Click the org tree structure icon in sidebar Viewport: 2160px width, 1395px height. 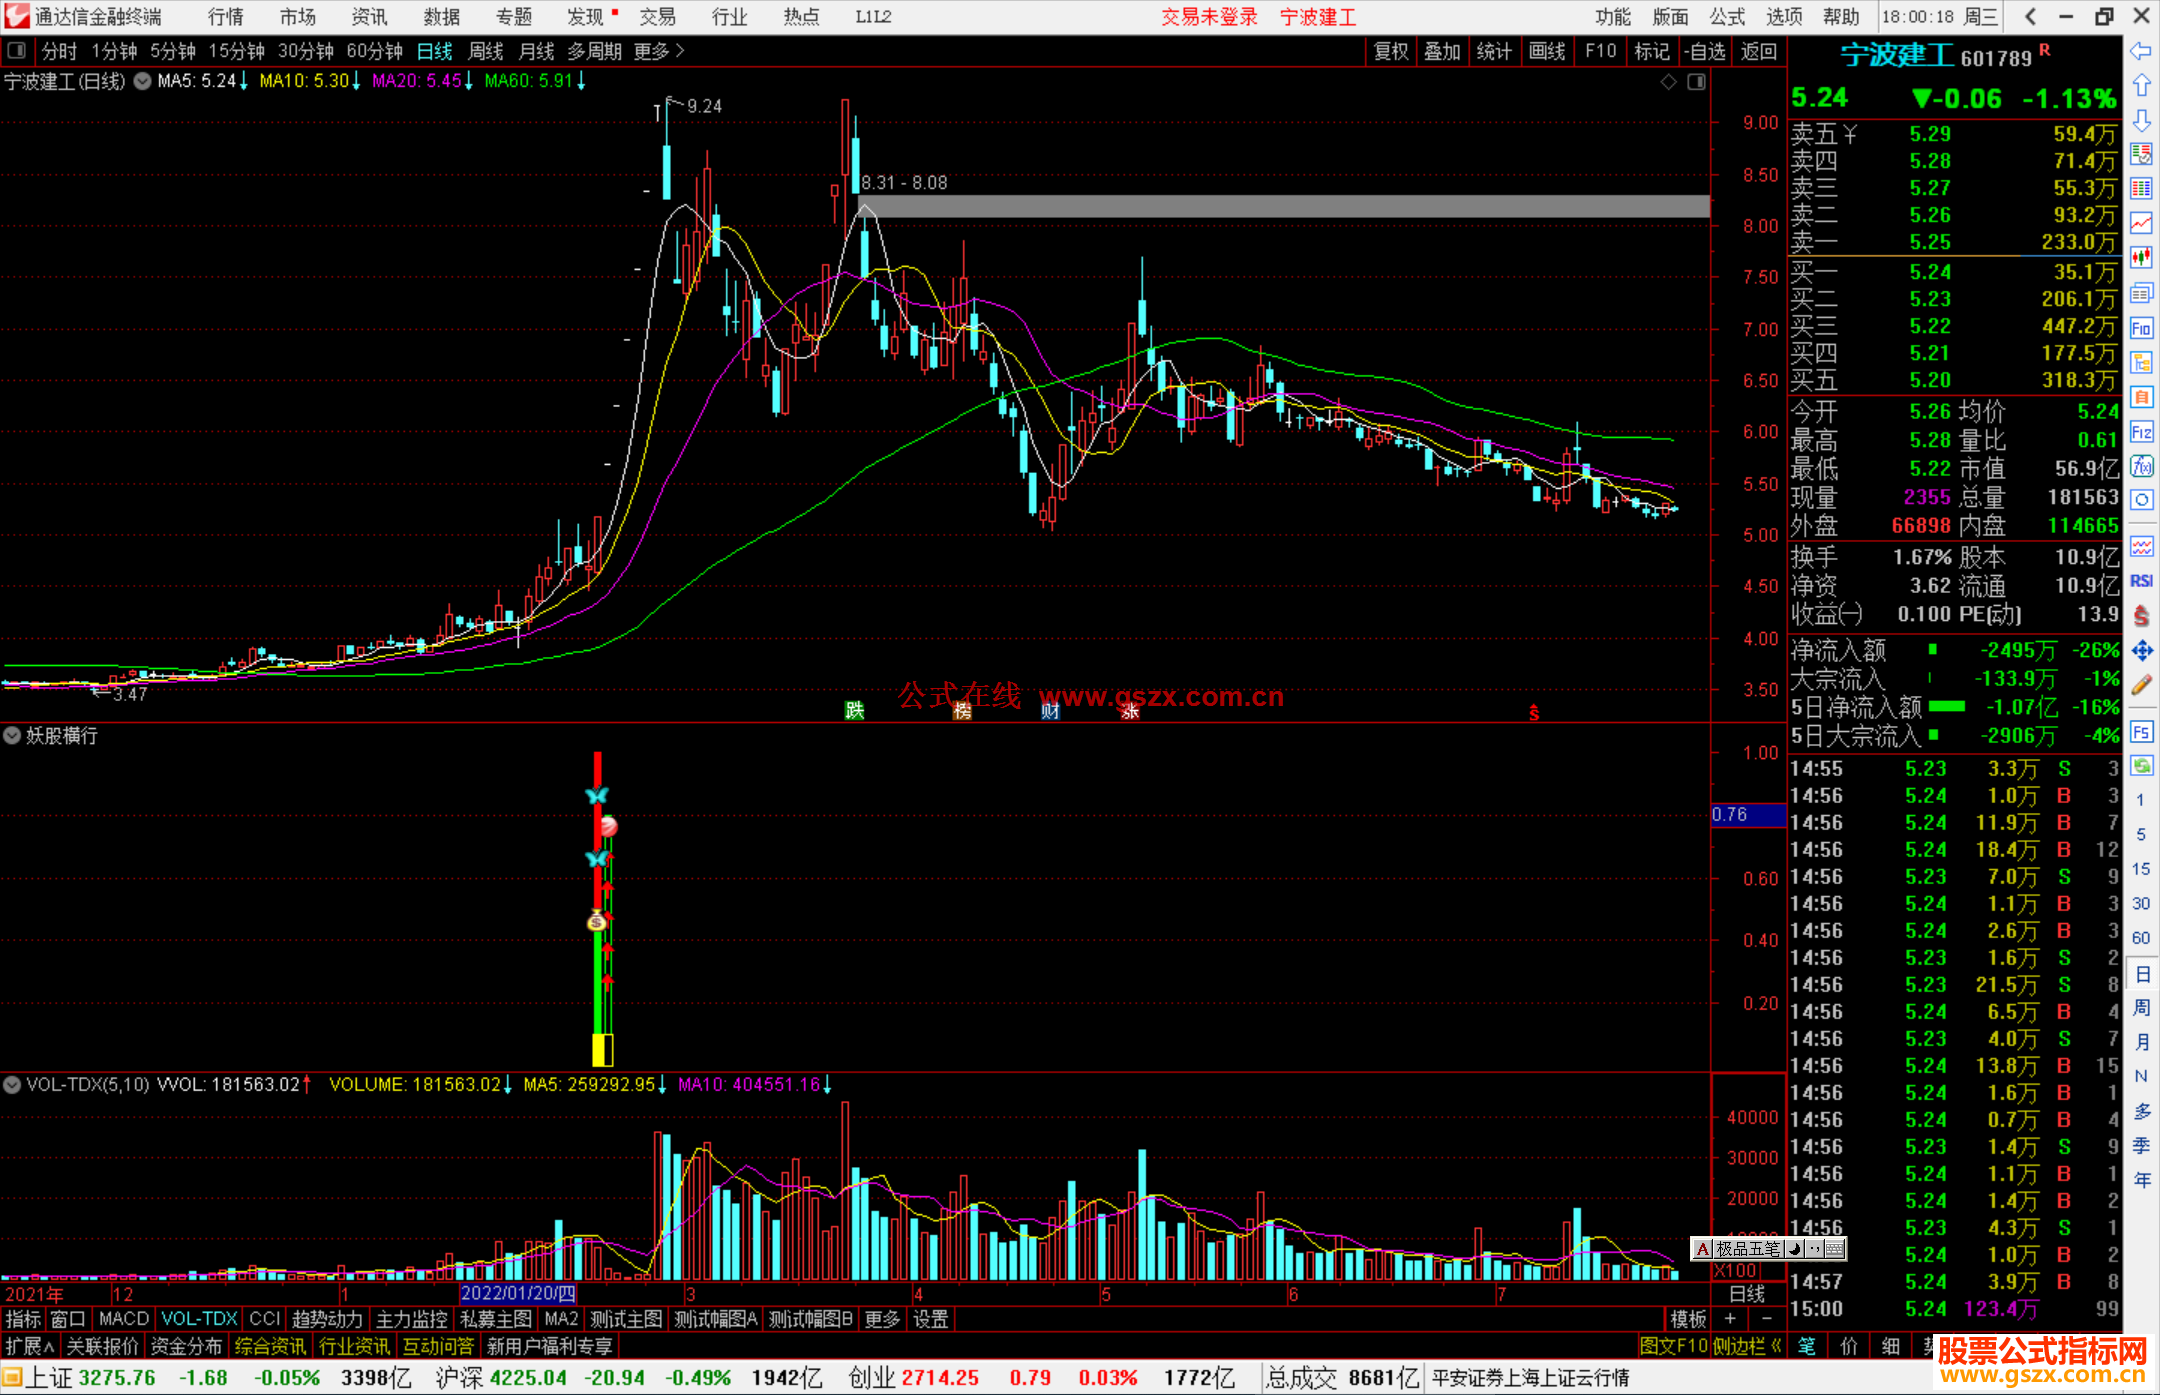[2141, 362]
